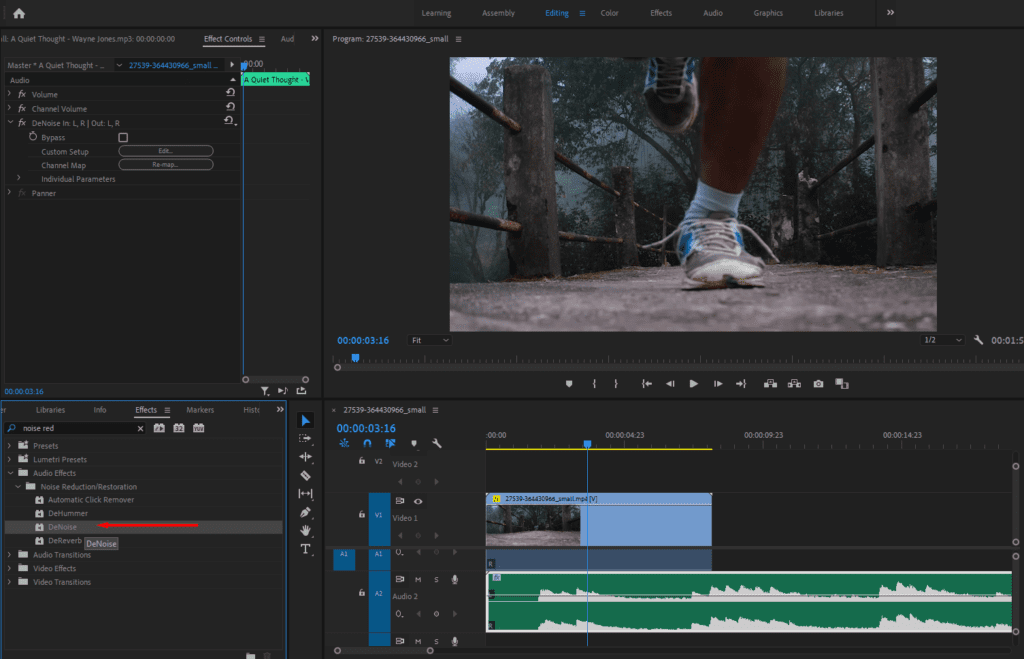Go to the Home screen icon

pos(19,13)
